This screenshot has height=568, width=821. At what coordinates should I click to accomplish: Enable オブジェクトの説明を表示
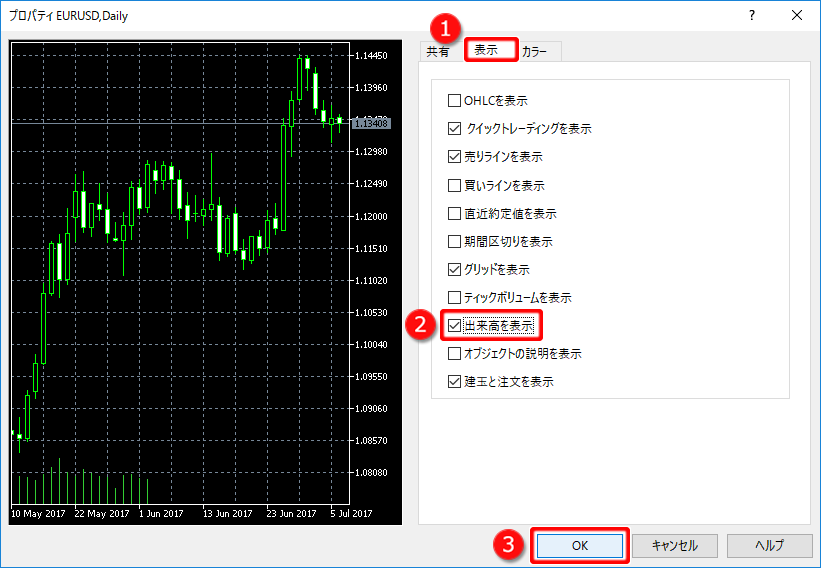click(x=455, y=353)
